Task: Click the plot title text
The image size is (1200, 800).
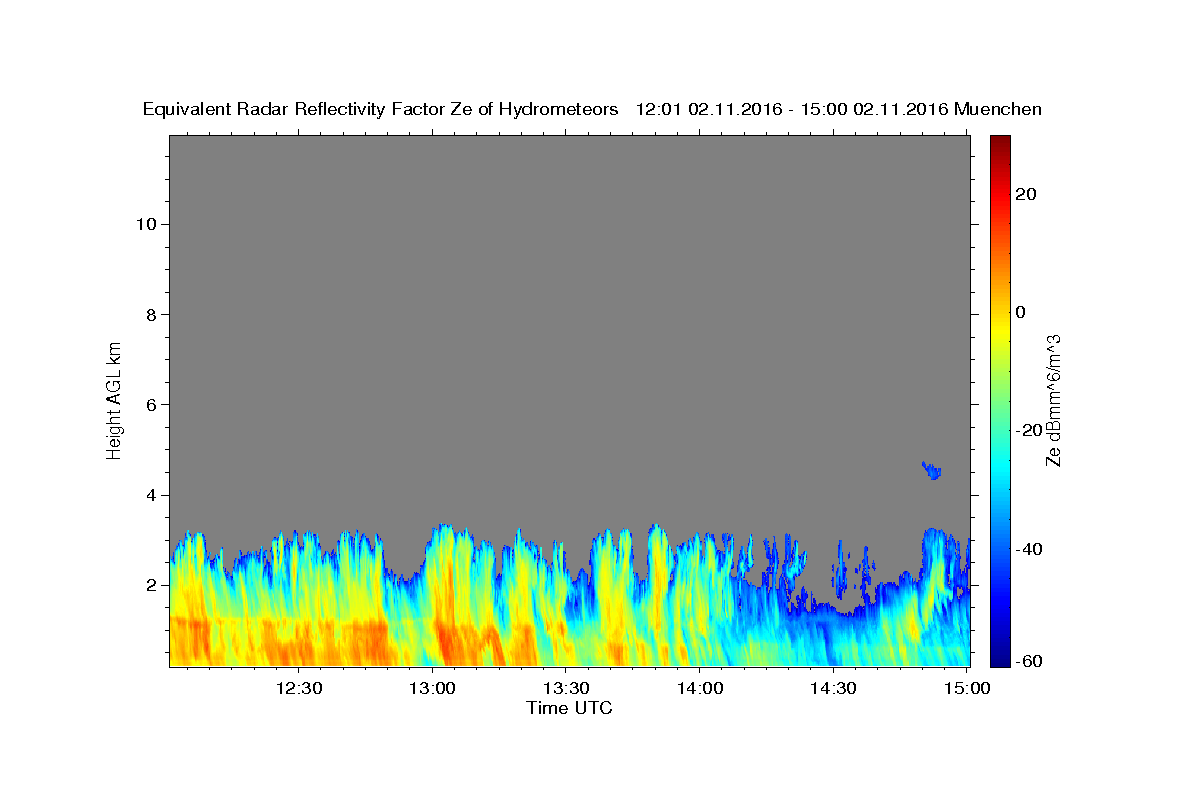Action: (x=593, y=109)
